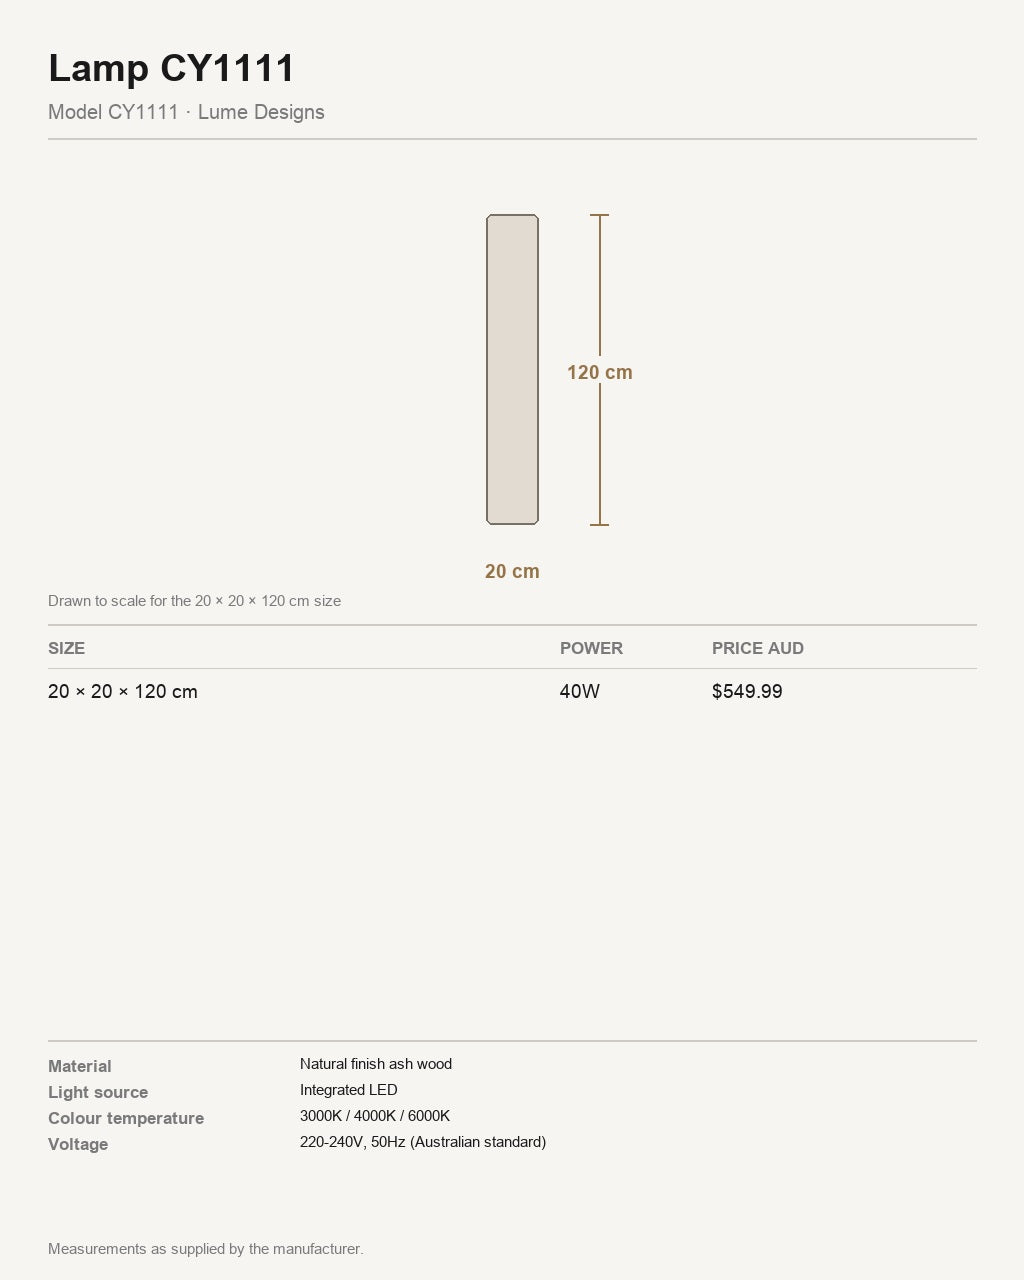Click the POWER column header
Viewport: 1024px width, 1280px height.
(591, 648)
